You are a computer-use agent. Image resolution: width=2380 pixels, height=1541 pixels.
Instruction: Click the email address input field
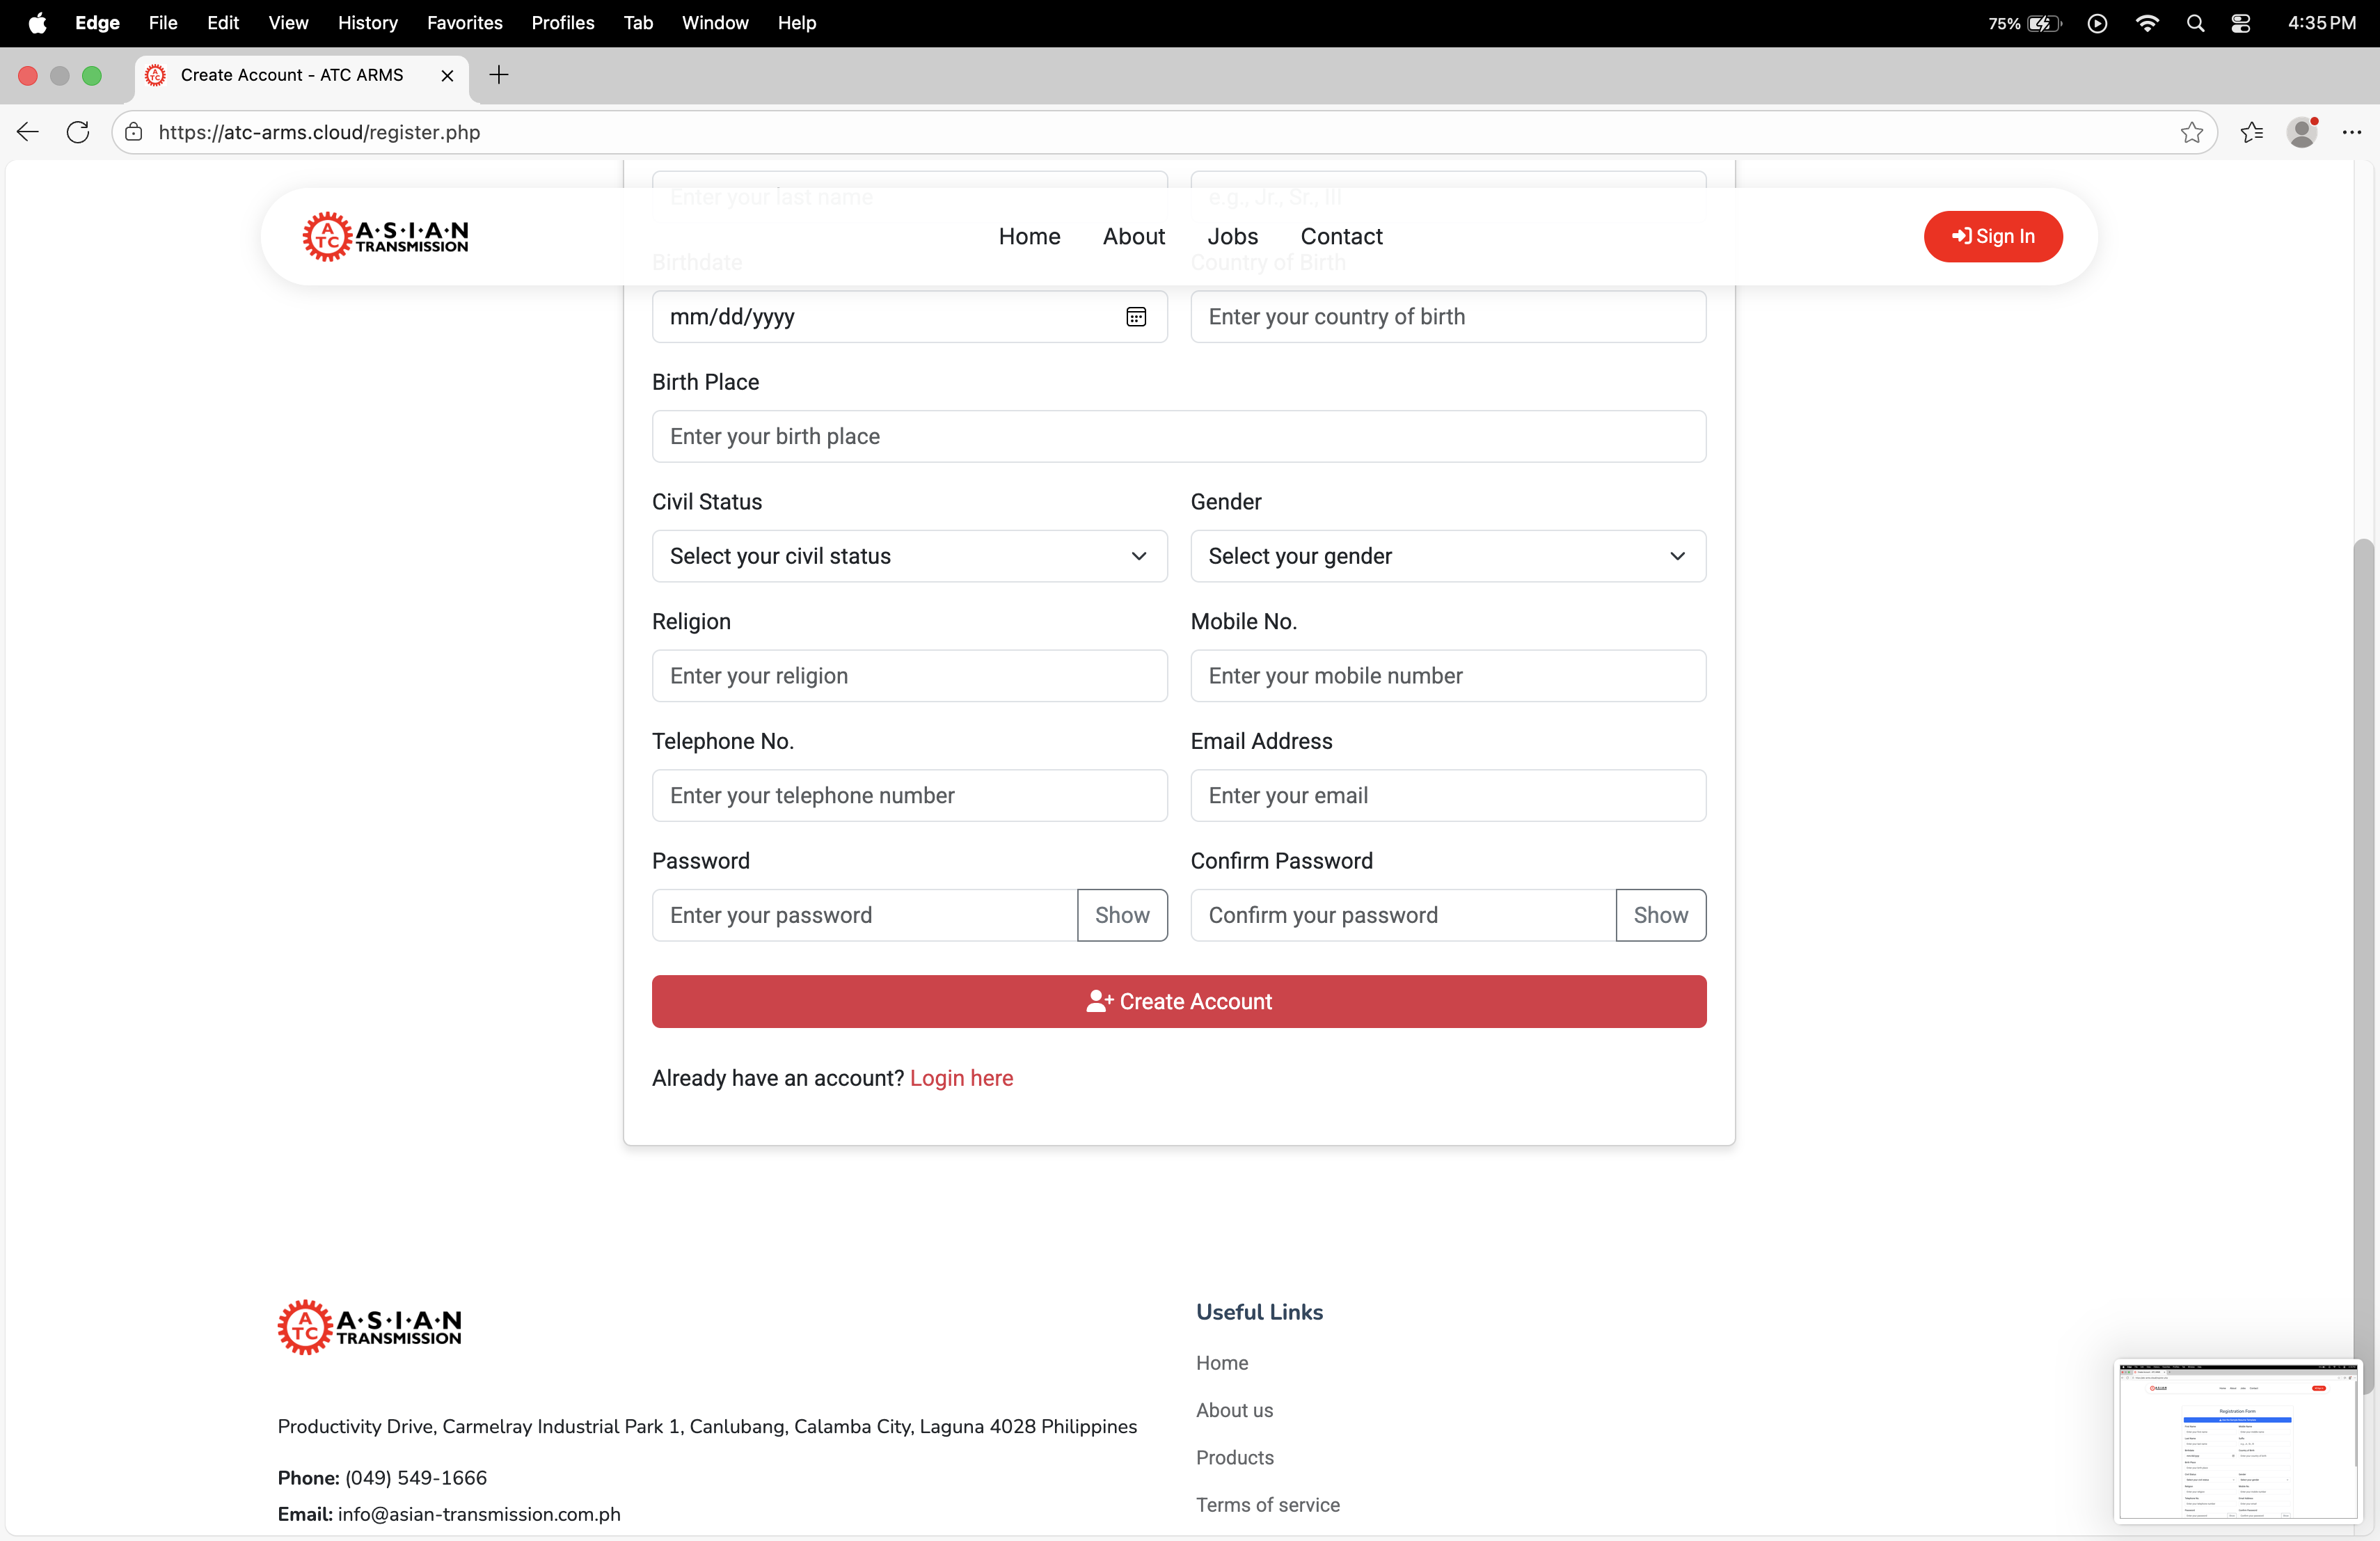point(1447,796)
